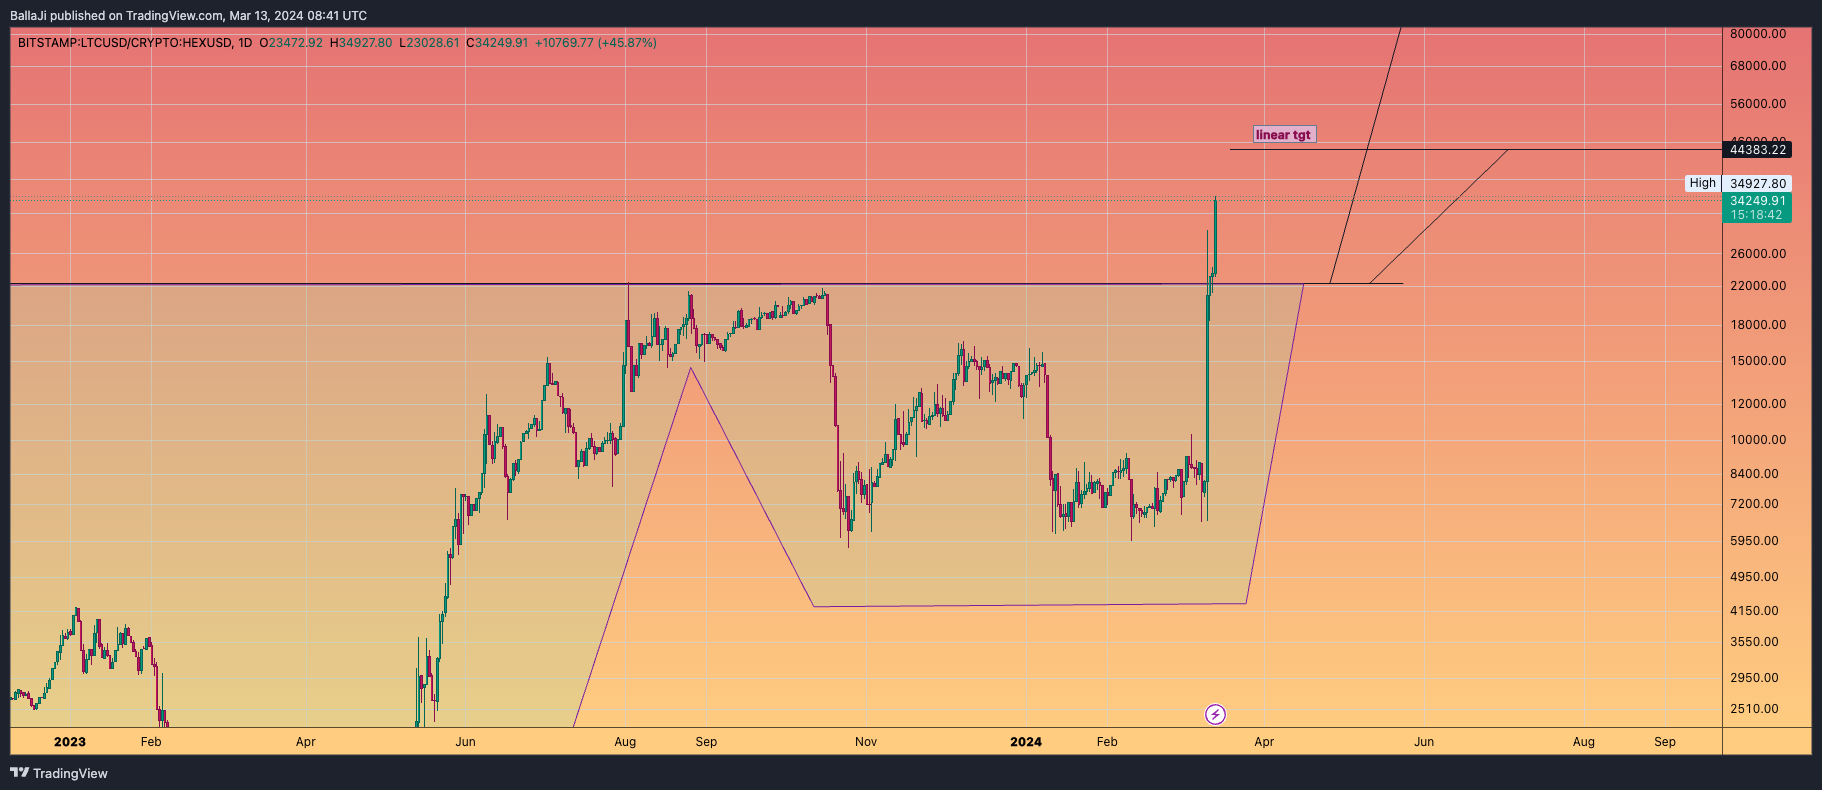Screen dimensions: 1822x790
Task: Click the open price O23472.92 value
Action: [x=291, y=43]
